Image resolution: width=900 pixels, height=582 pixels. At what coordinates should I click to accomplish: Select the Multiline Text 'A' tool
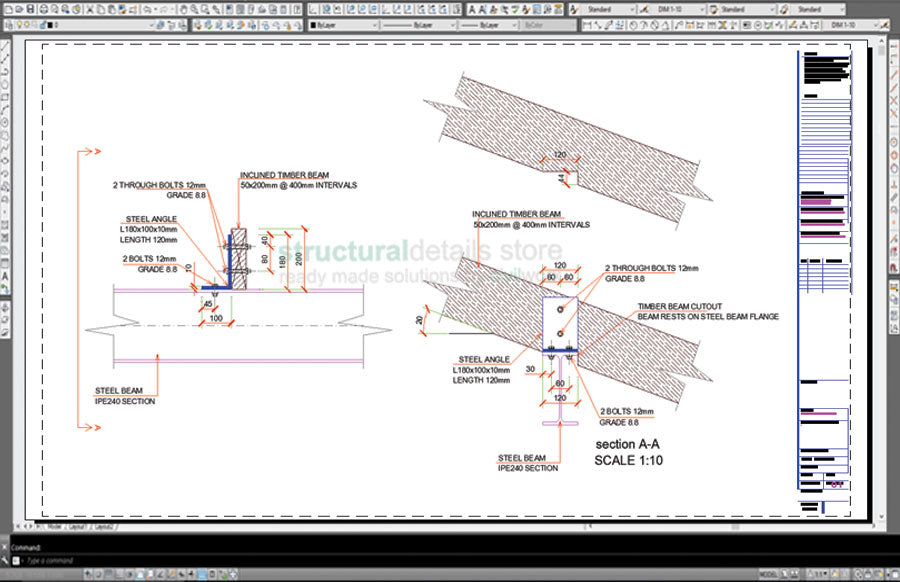coord(6,276)
